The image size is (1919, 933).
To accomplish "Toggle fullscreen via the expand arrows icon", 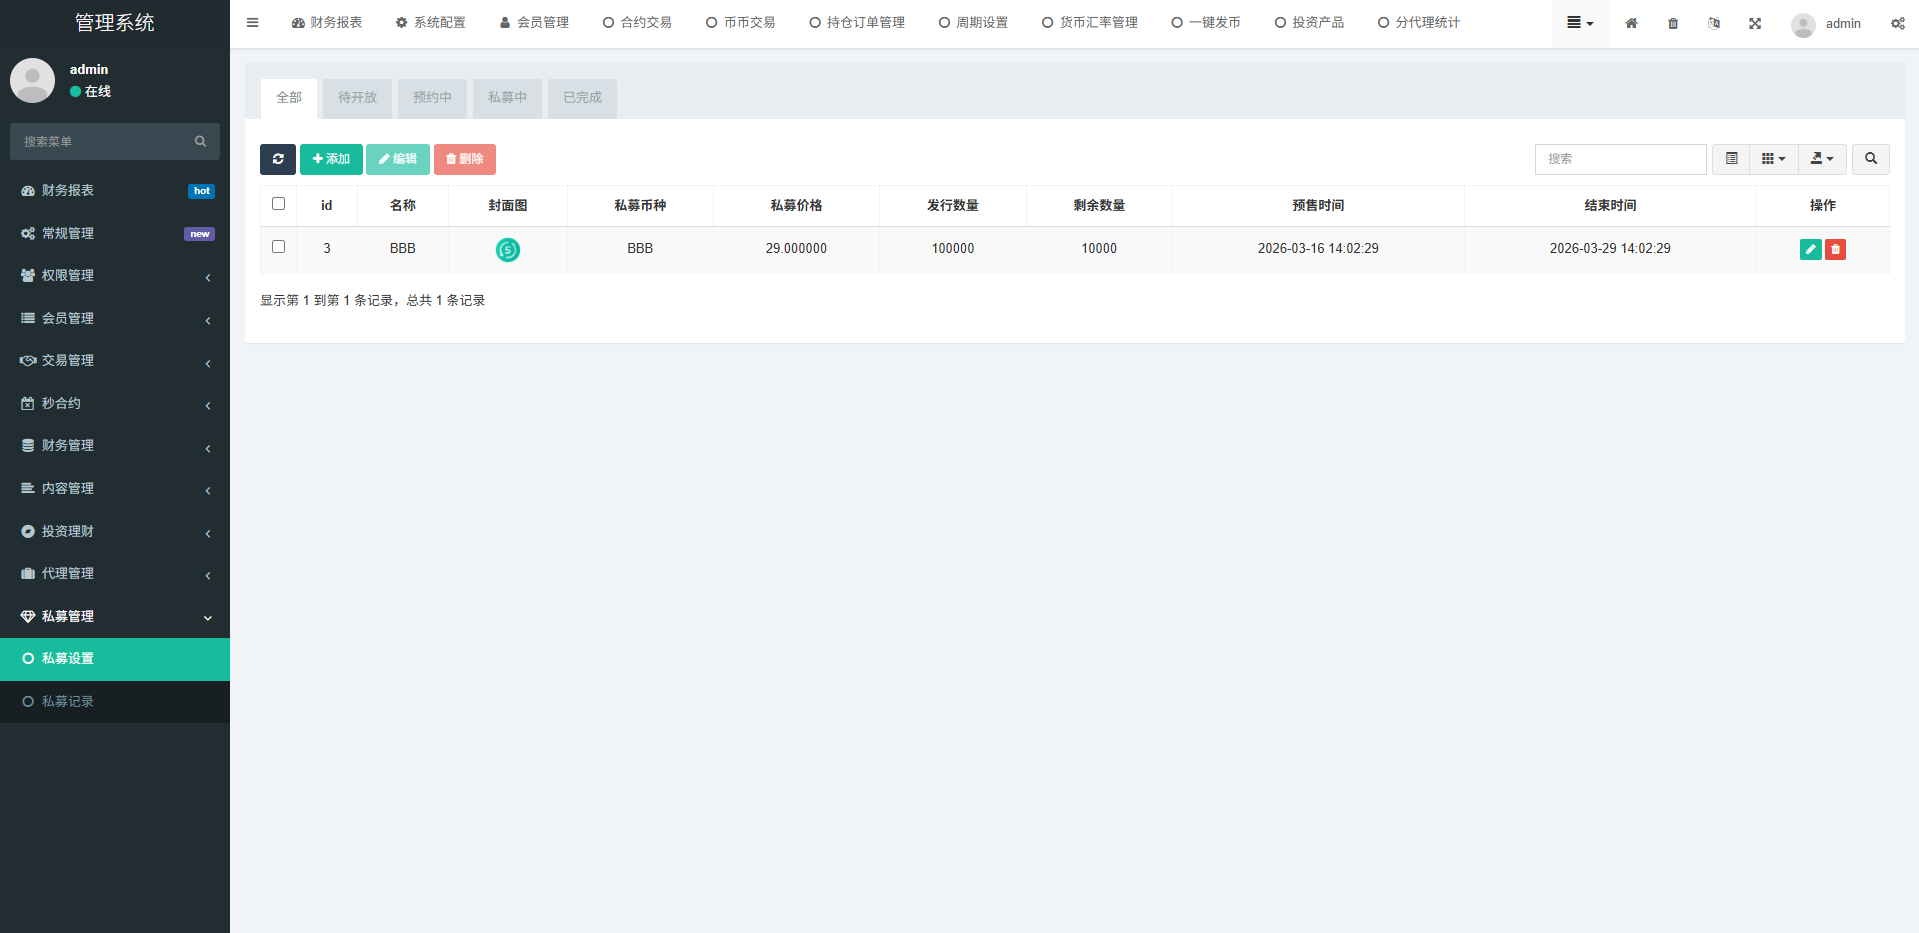I will click(1755, 23).
